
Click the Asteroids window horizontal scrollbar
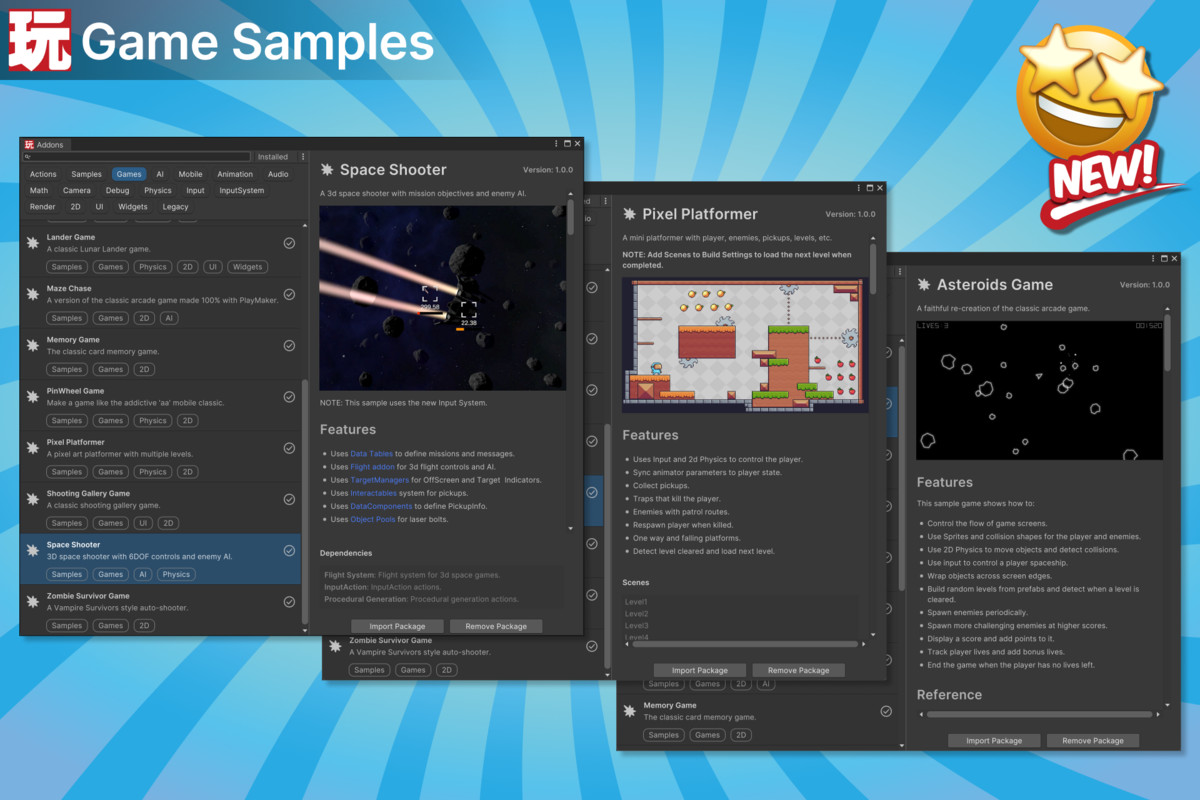click(x=1040, y=714)
